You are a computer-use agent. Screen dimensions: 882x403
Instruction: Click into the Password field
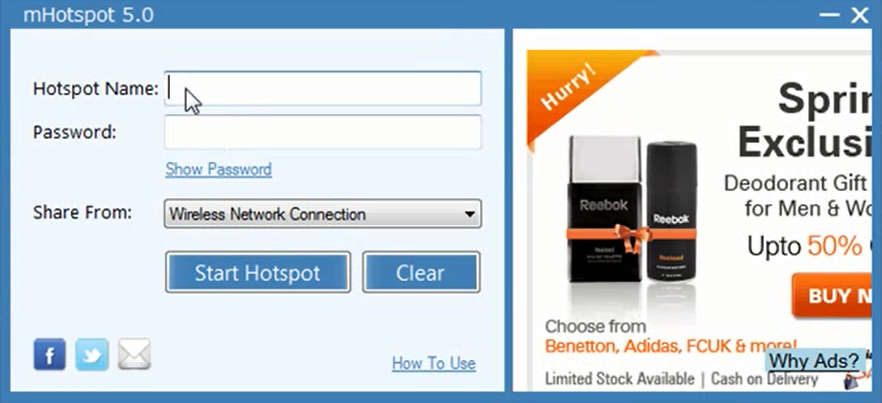coord(323,132)
